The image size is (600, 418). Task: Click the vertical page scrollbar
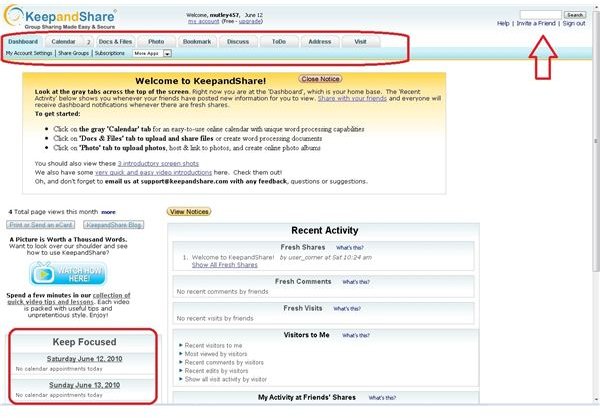[596, 142]
